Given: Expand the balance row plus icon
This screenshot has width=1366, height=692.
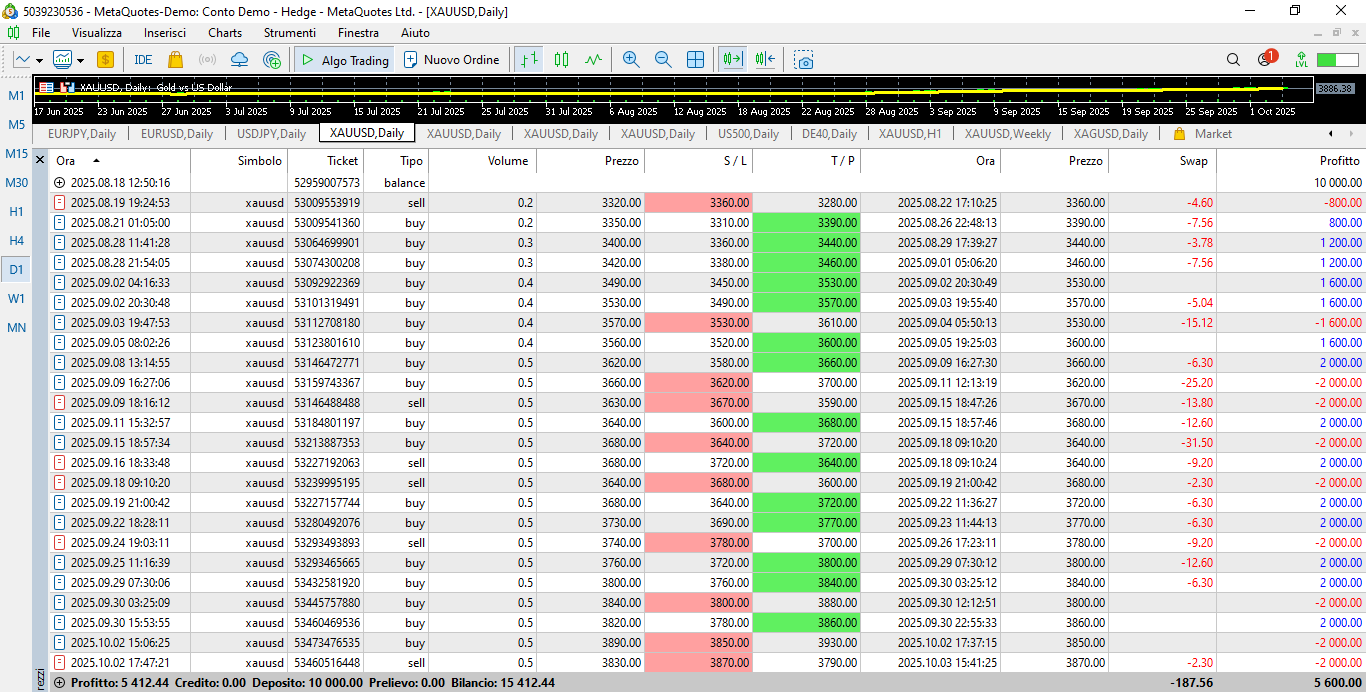Looking at the screenshot, I should click(59, 183).
